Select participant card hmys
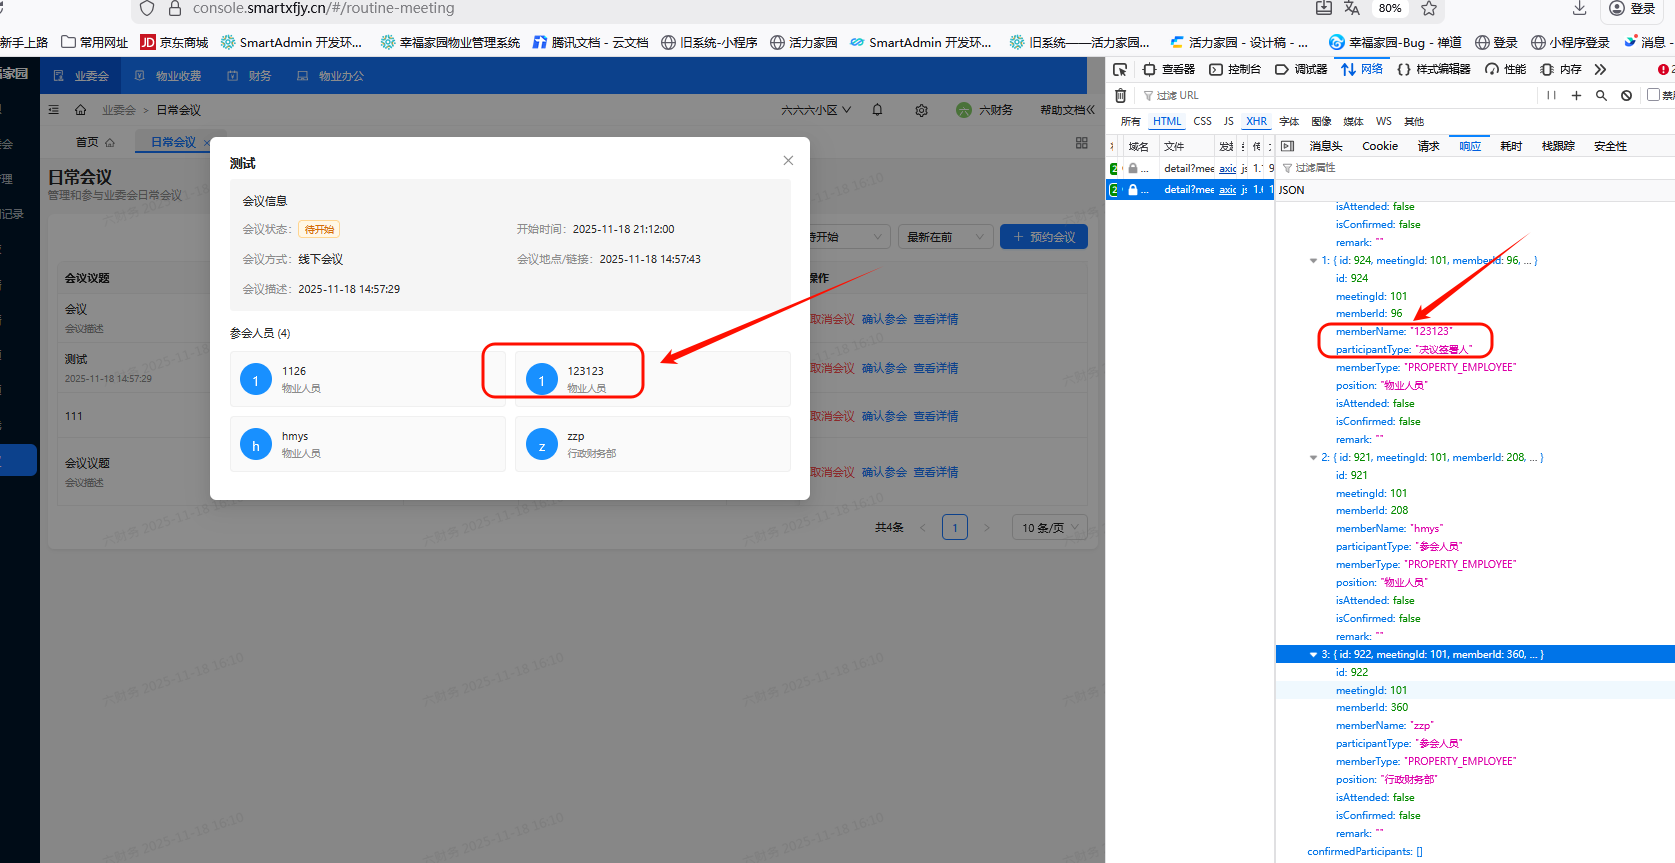Screen dimensions: 1675x863 [x=367, y=444]
